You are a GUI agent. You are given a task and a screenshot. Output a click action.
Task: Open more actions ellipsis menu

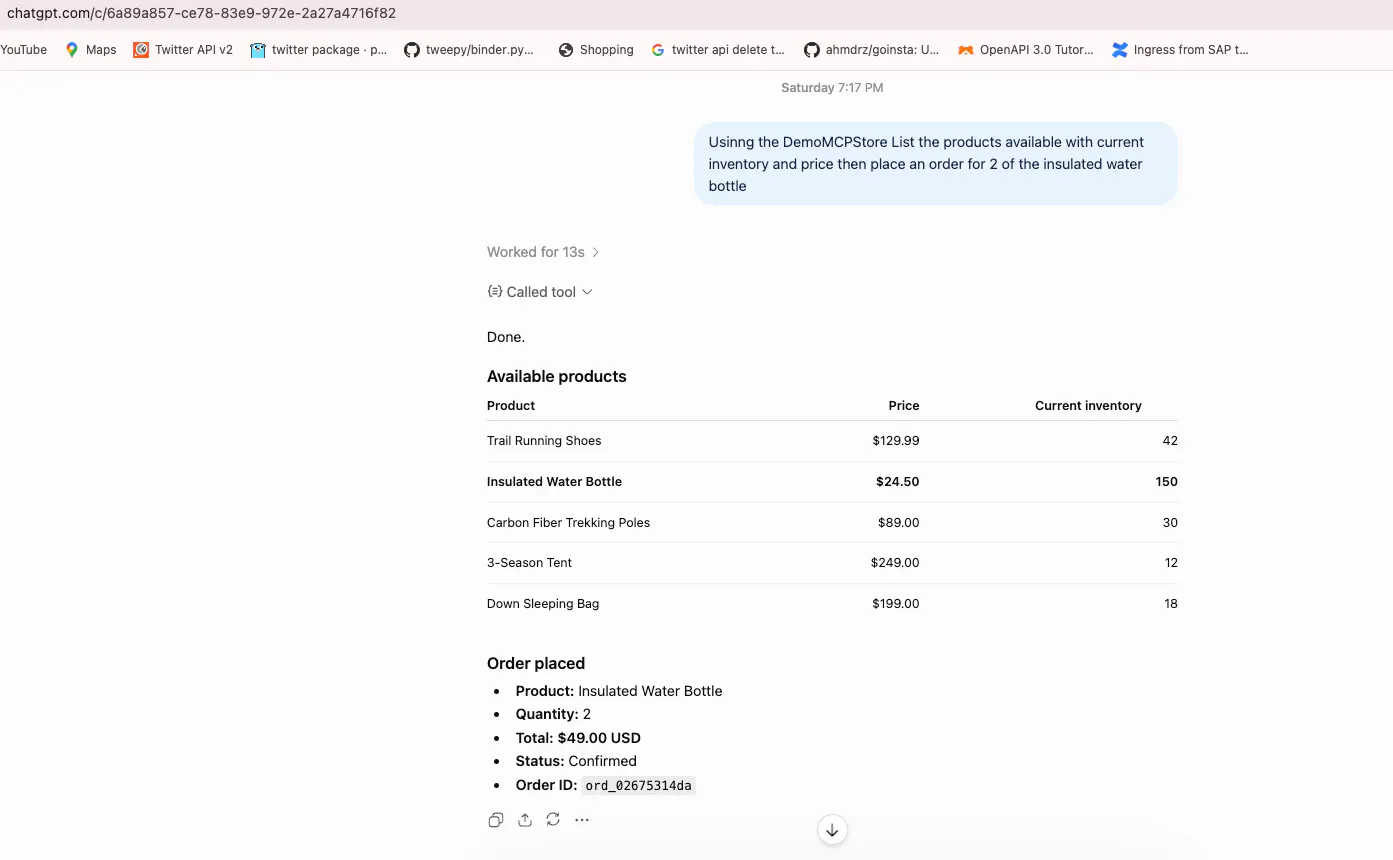[582, 820]
